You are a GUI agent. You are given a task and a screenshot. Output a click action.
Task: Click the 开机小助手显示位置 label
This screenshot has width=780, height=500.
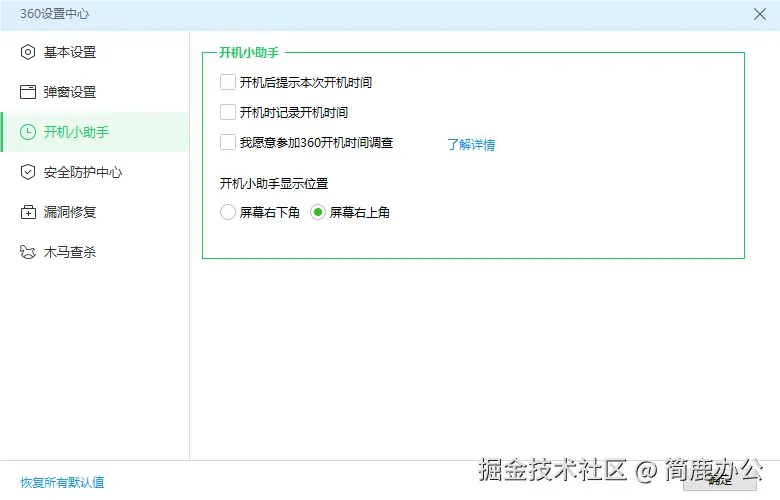click(x=274, y=184)
